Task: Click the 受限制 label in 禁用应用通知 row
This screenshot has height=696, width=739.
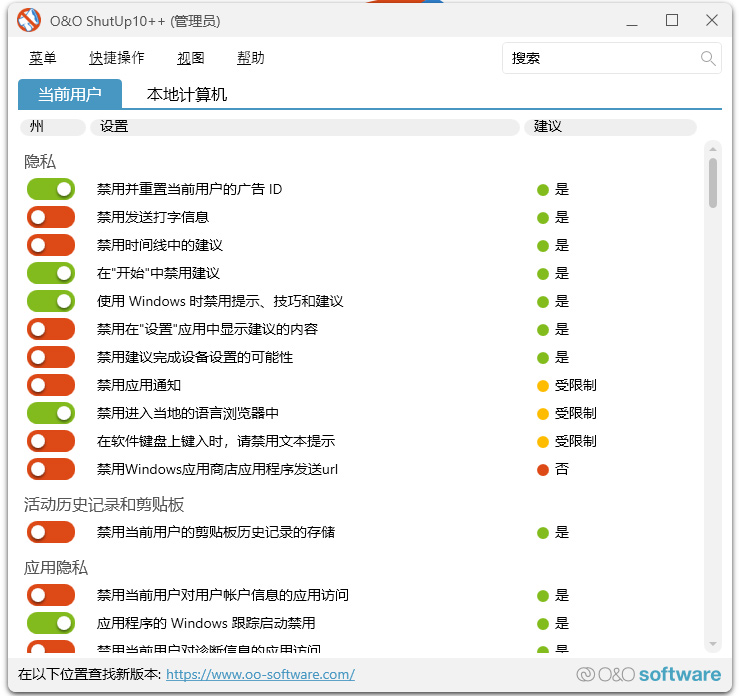Action: coord(575,385)
